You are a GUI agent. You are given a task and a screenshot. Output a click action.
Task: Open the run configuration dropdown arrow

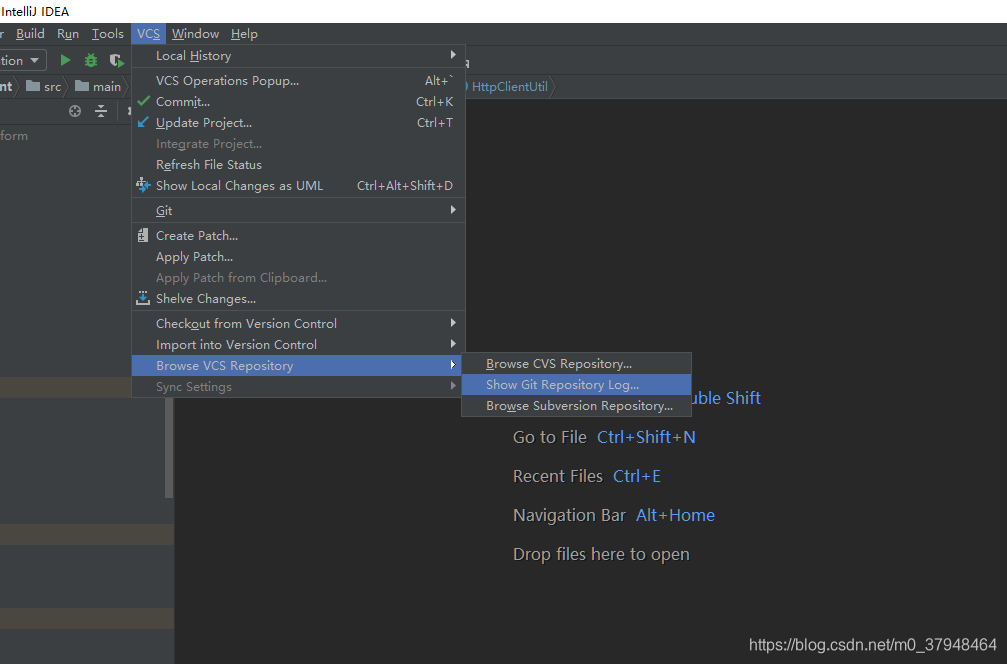click(35, 60)
